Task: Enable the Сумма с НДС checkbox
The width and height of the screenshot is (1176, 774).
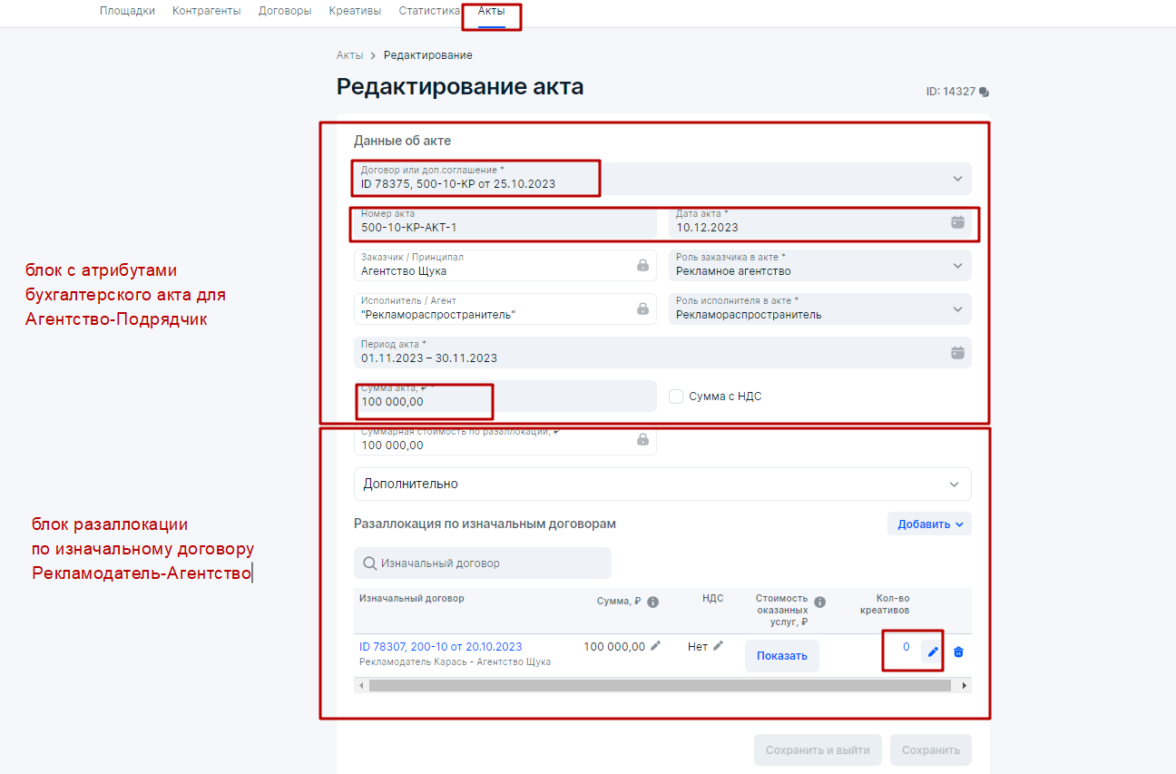Action: [x=676, y=396]
